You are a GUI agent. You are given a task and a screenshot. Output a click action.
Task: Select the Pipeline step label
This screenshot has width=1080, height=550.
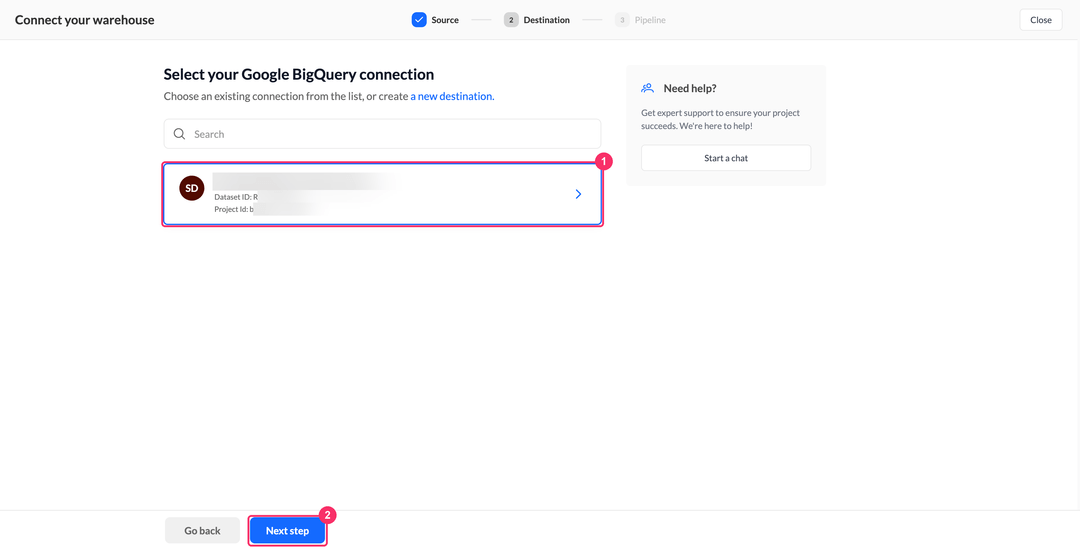click(x=650, y=20)
